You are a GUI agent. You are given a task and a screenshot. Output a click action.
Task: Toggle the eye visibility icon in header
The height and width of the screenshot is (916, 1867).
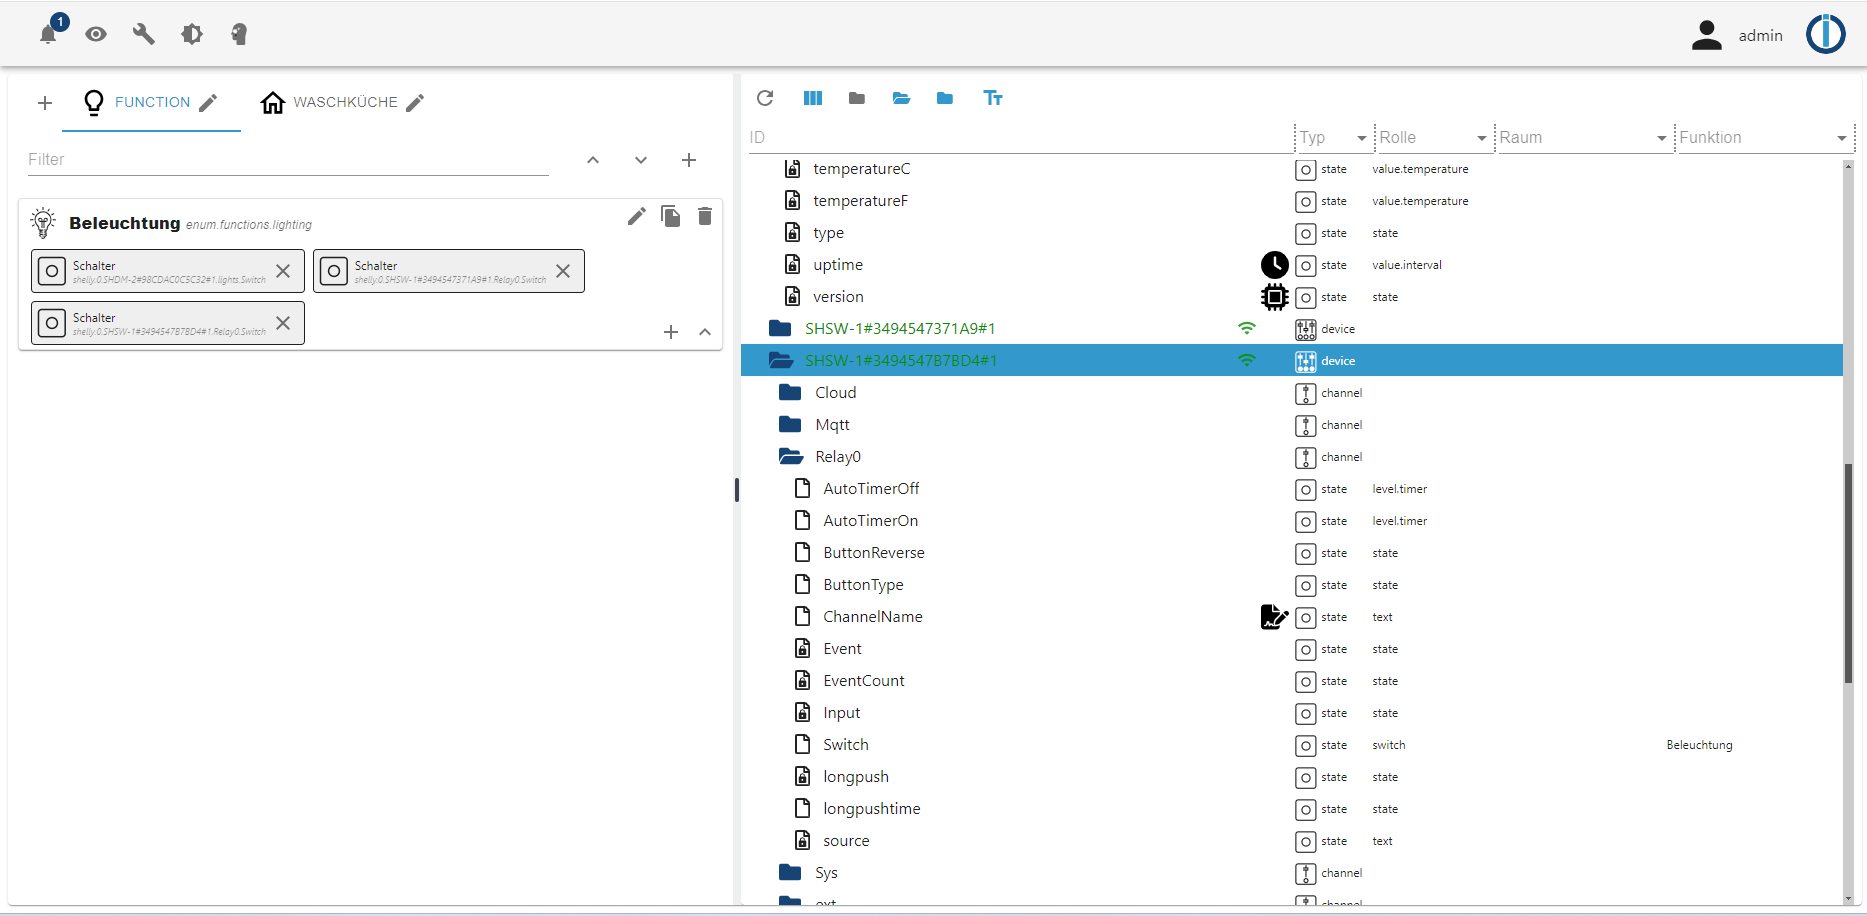click(x=96, y=34)
